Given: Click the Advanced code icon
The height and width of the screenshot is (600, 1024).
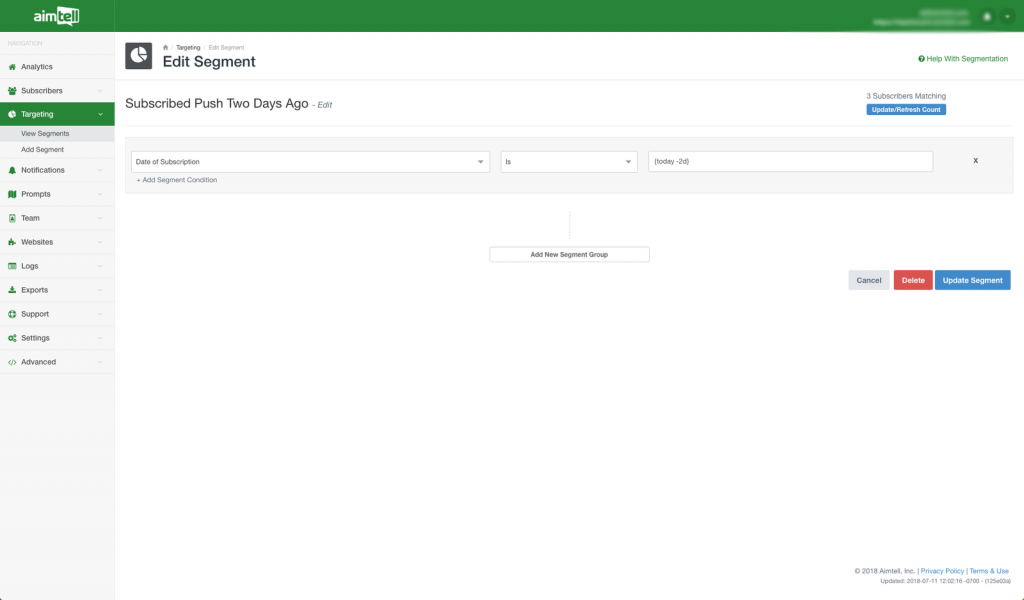Looking at the screenshot, I should (x=12, y=362).
